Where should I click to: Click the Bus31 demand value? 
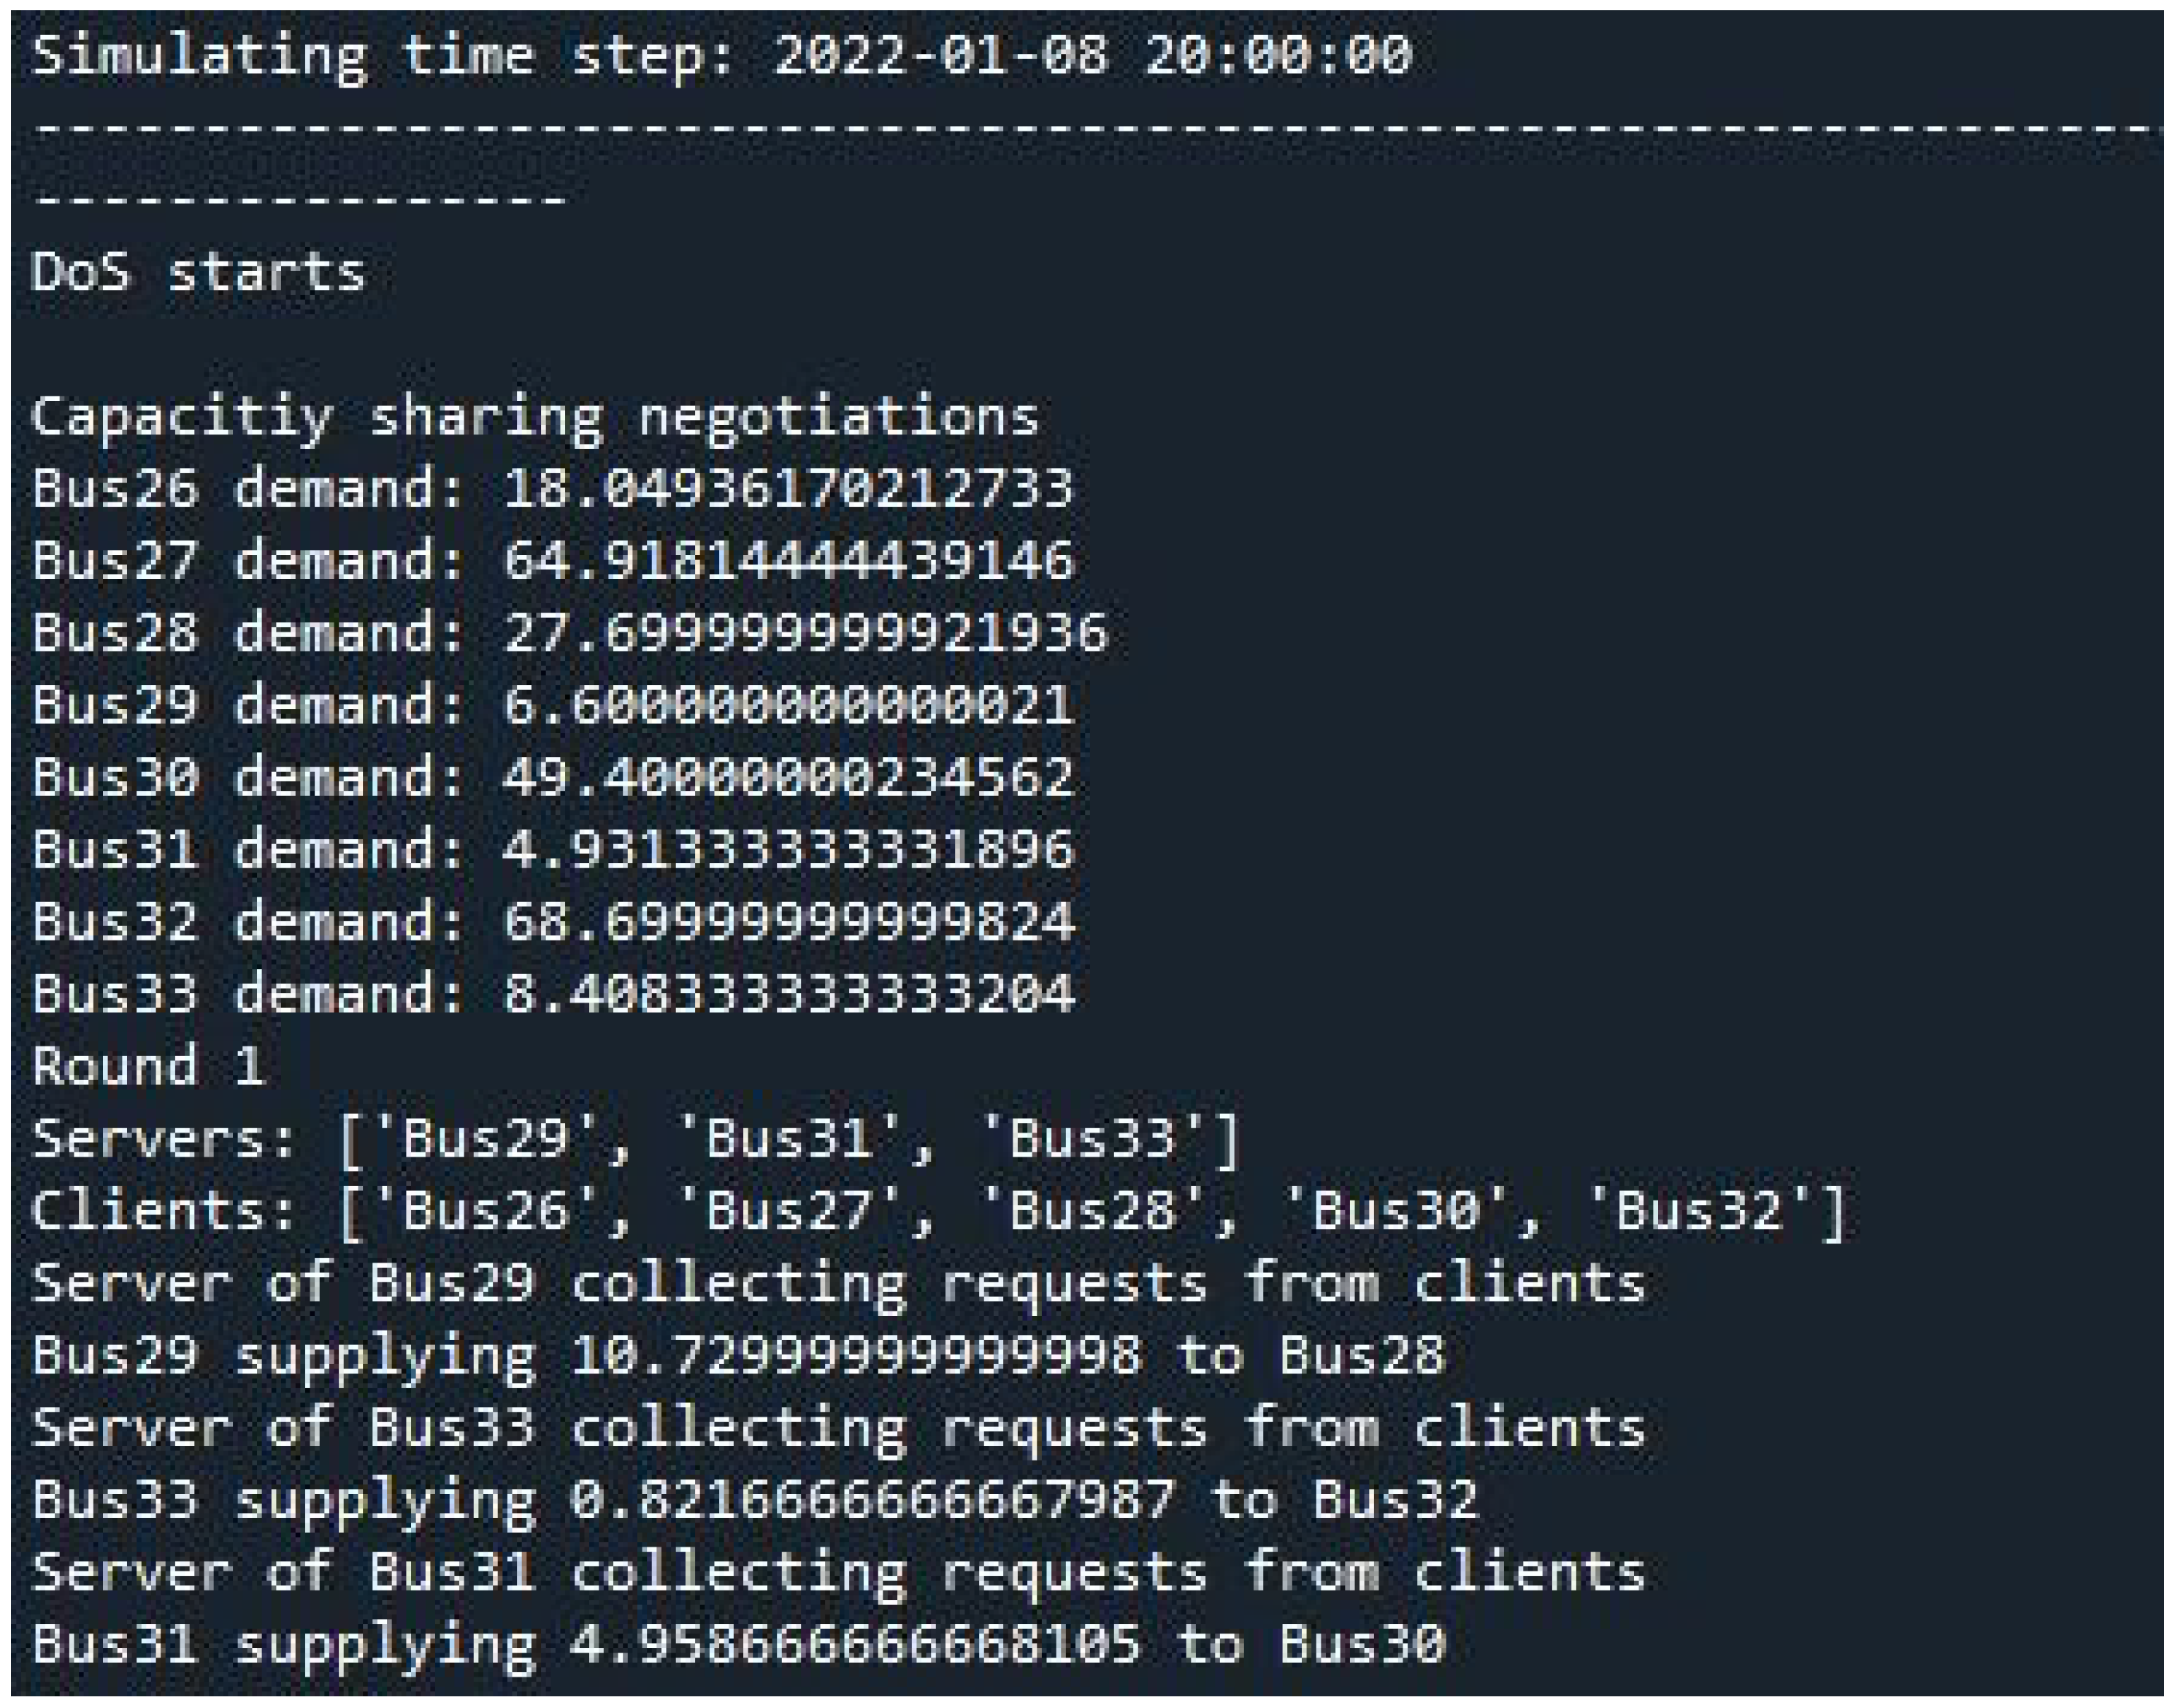click(x=788, y=849)
